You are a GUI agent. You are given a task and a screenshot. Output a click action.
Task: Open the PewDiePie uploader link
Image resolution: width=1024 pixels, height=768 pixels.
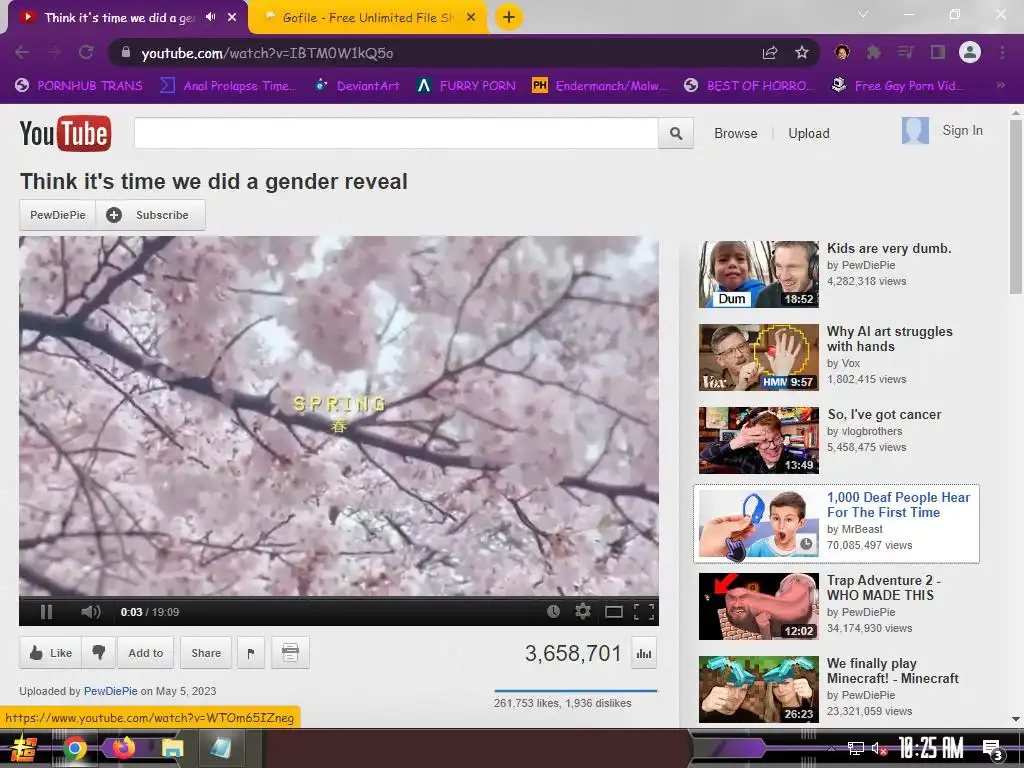coord(110,691)
